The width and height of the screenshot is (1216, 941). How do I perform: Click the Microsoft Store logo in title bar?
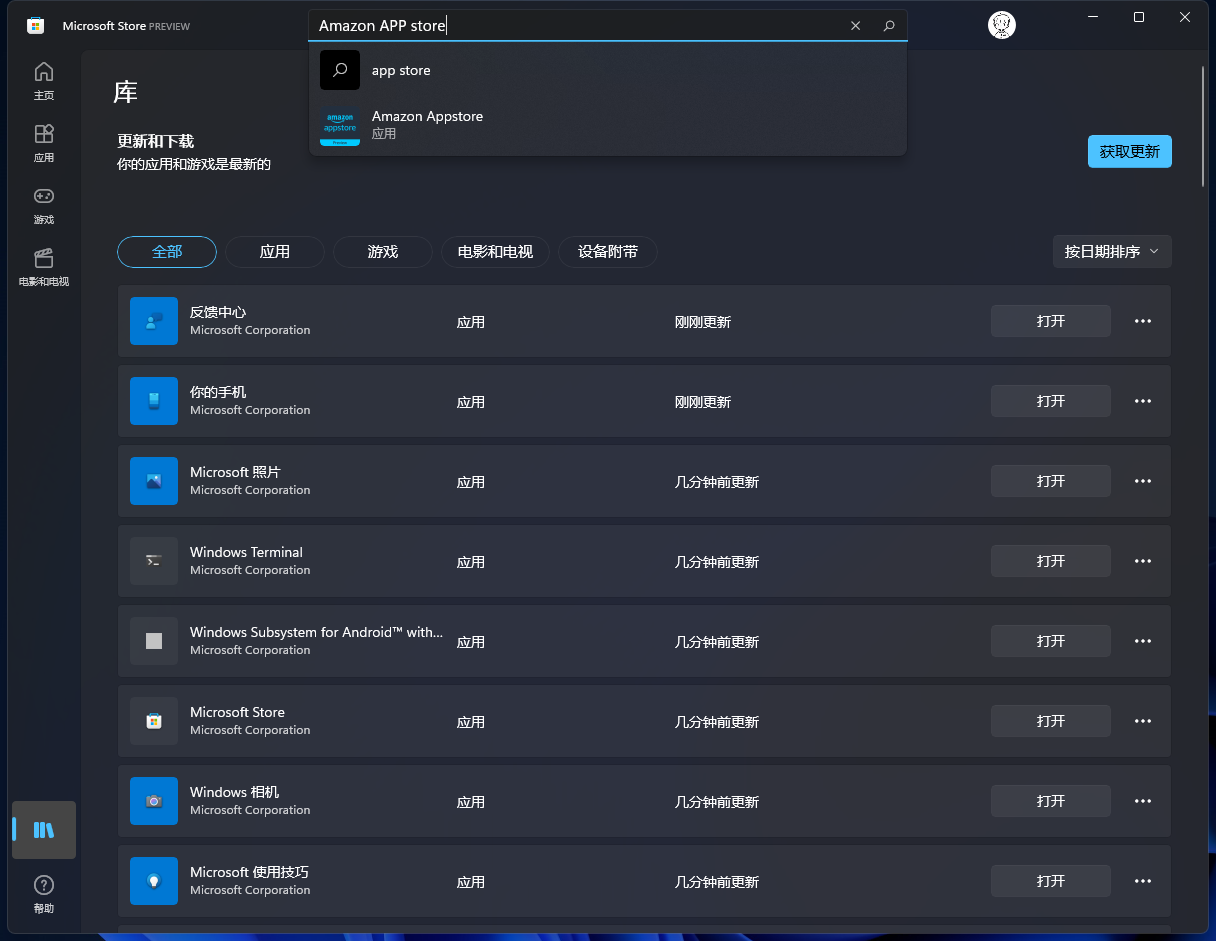(35, 26)
